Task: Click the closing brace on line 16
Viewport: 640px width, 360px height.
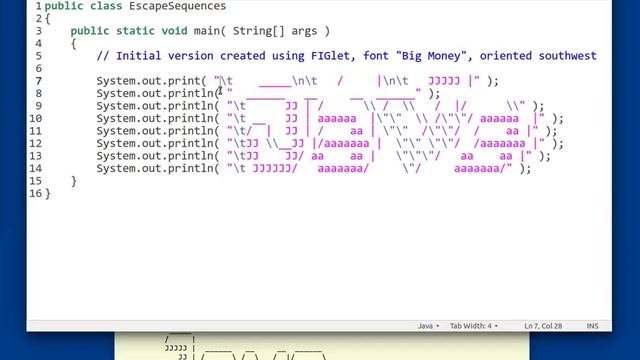Action: click(48, 193)
